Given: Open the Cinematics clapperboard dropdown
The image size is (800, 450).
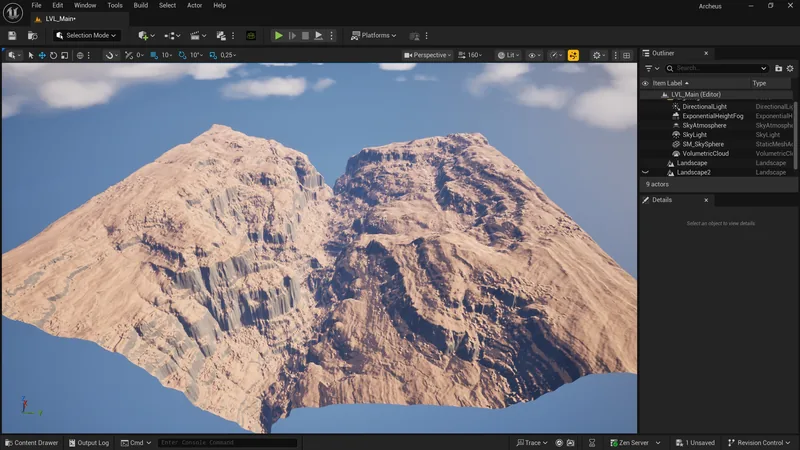Looking at the screenshot, I should click(198, 36).
